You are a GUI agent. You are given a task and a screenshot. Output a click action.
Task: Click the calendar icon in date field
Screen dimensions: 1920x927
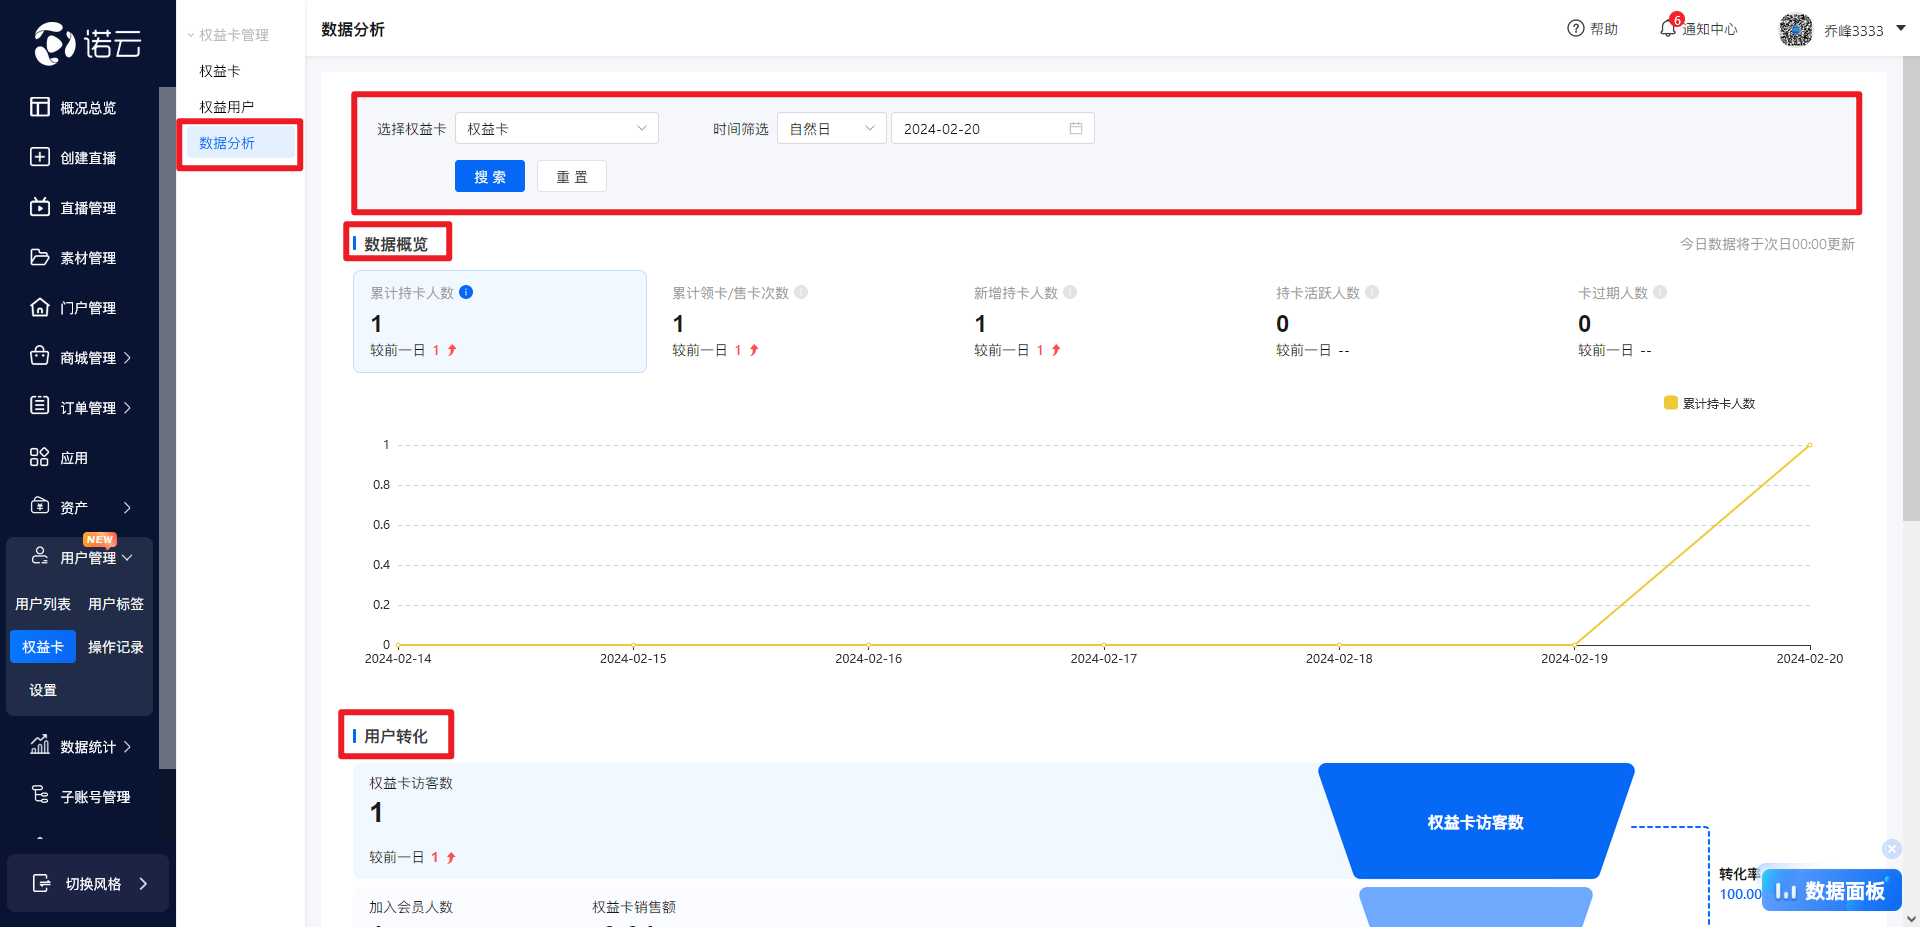[x=1076, y=129]
